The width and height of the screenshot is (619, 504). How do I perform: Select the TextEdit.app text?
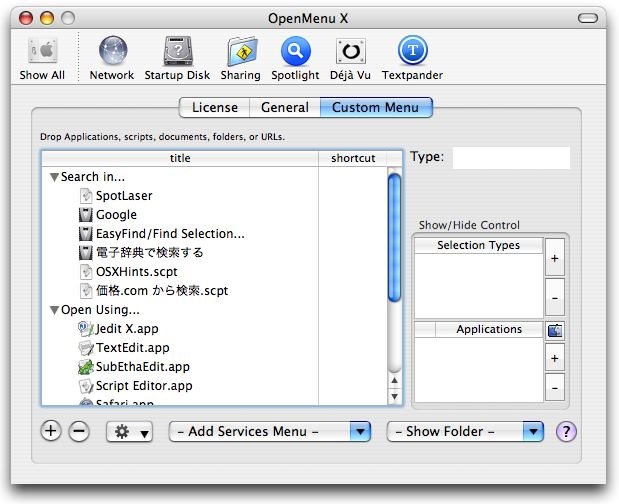133,347
